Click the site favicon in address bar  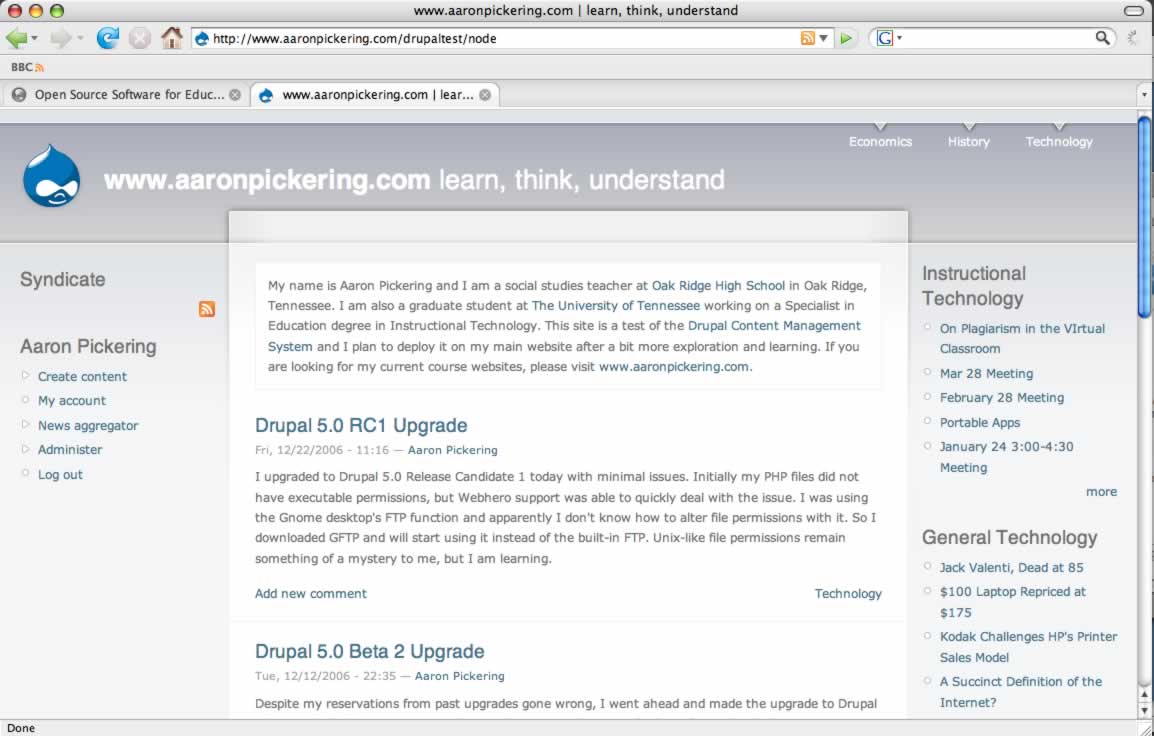202,38
